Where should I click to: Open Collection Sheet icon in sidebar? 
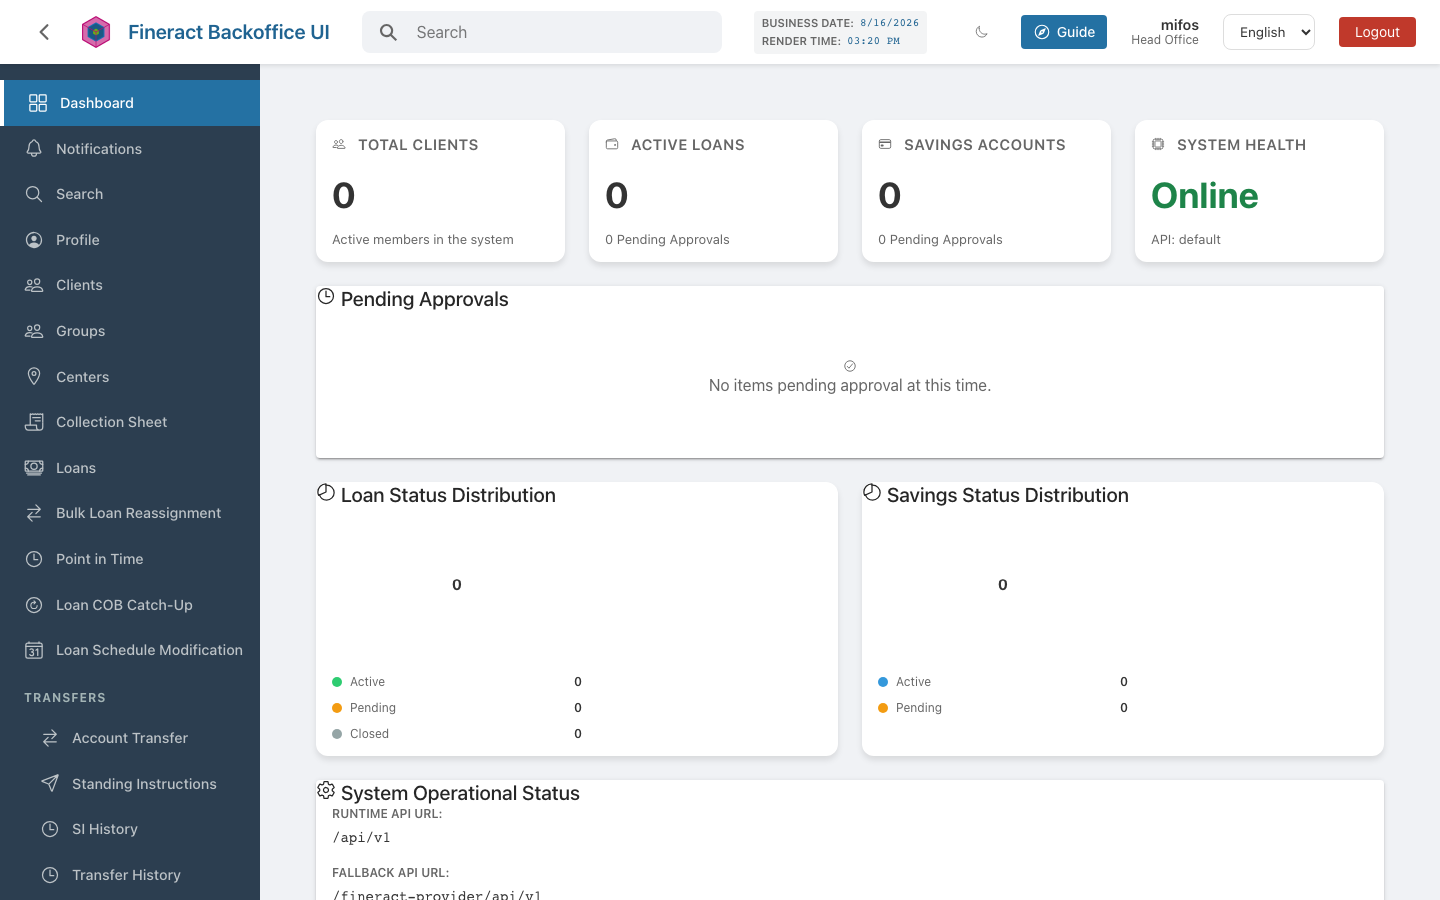(x=34, y=422)
